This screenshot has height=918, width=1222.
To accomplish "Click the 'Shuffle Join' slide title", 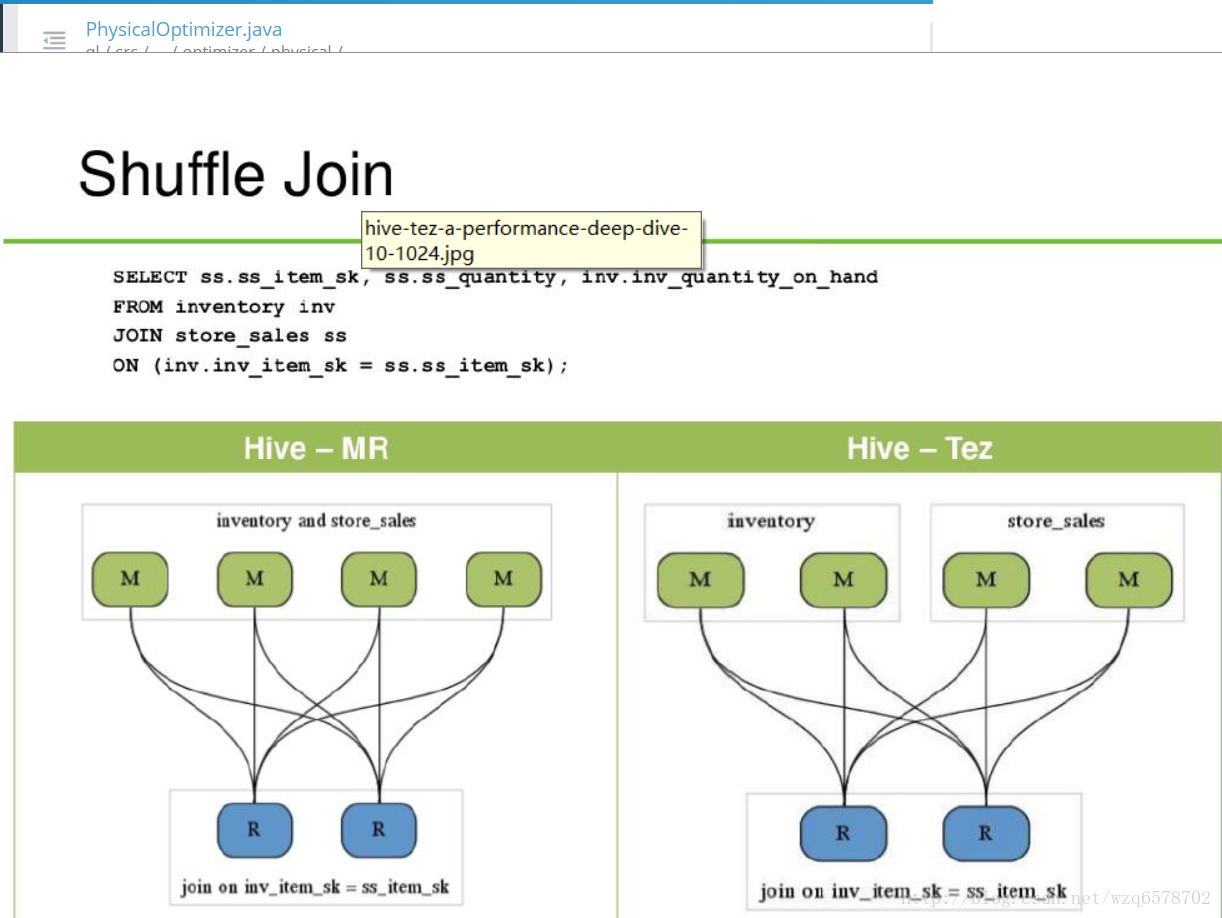I will [236, 174].
